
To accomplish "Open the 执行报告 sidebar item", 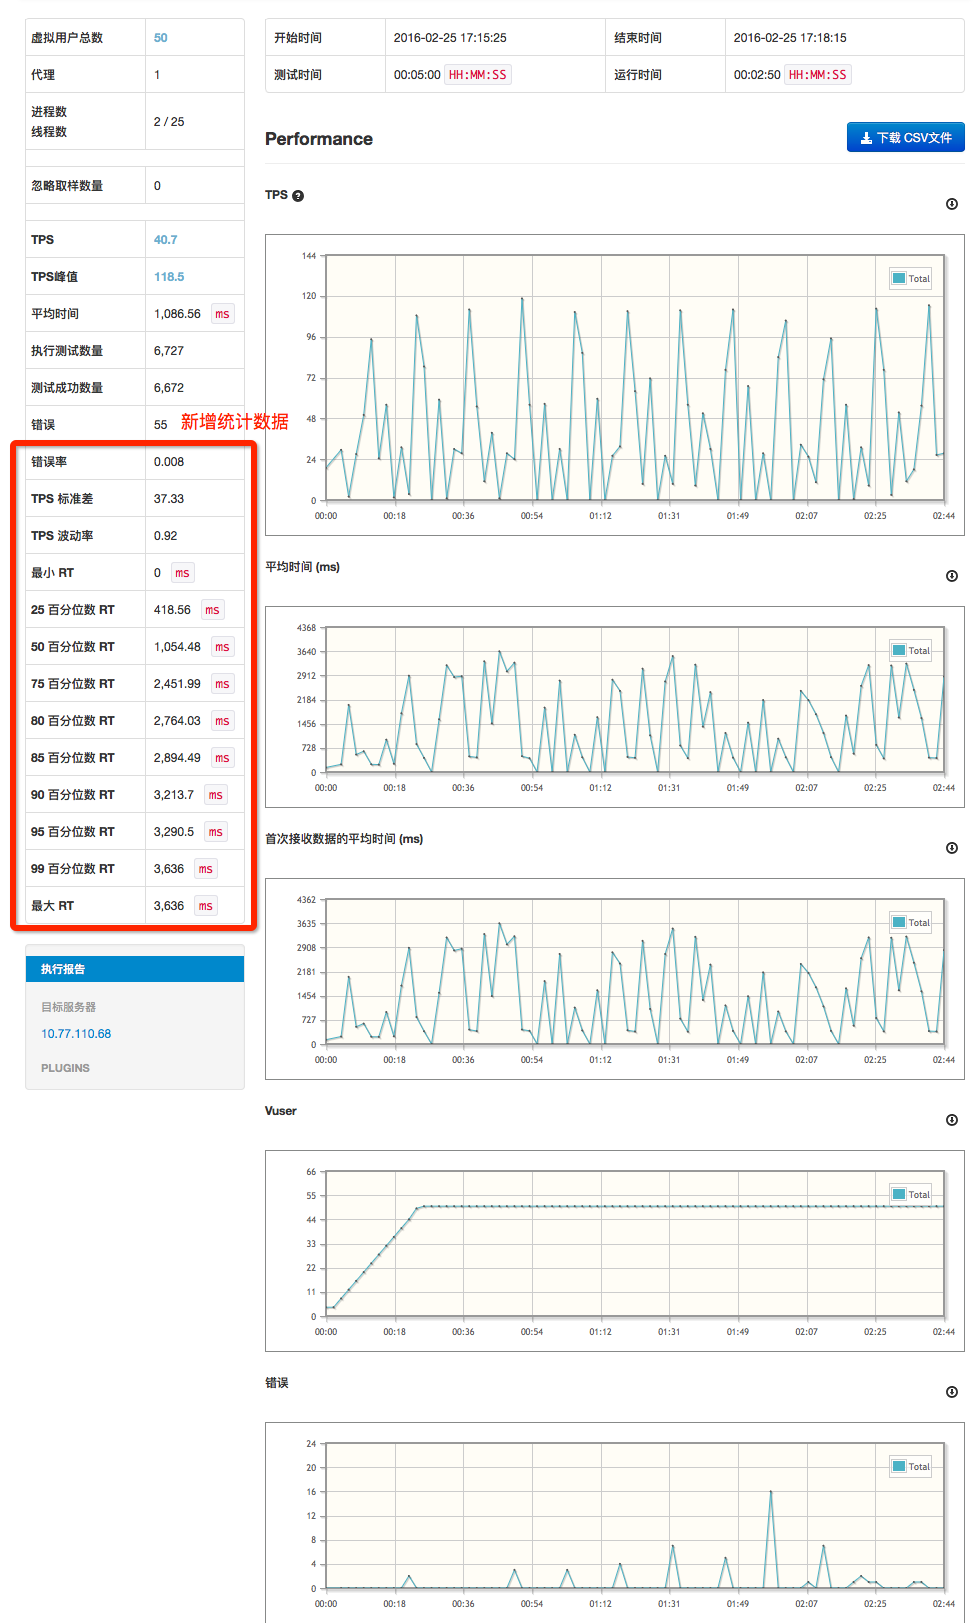I will point(135,969).
